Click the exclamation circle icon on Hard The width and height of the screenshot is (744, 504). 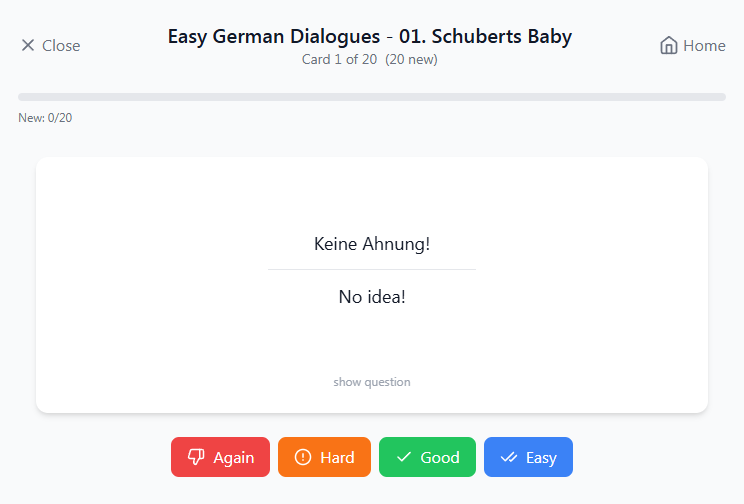coord(303,457)
